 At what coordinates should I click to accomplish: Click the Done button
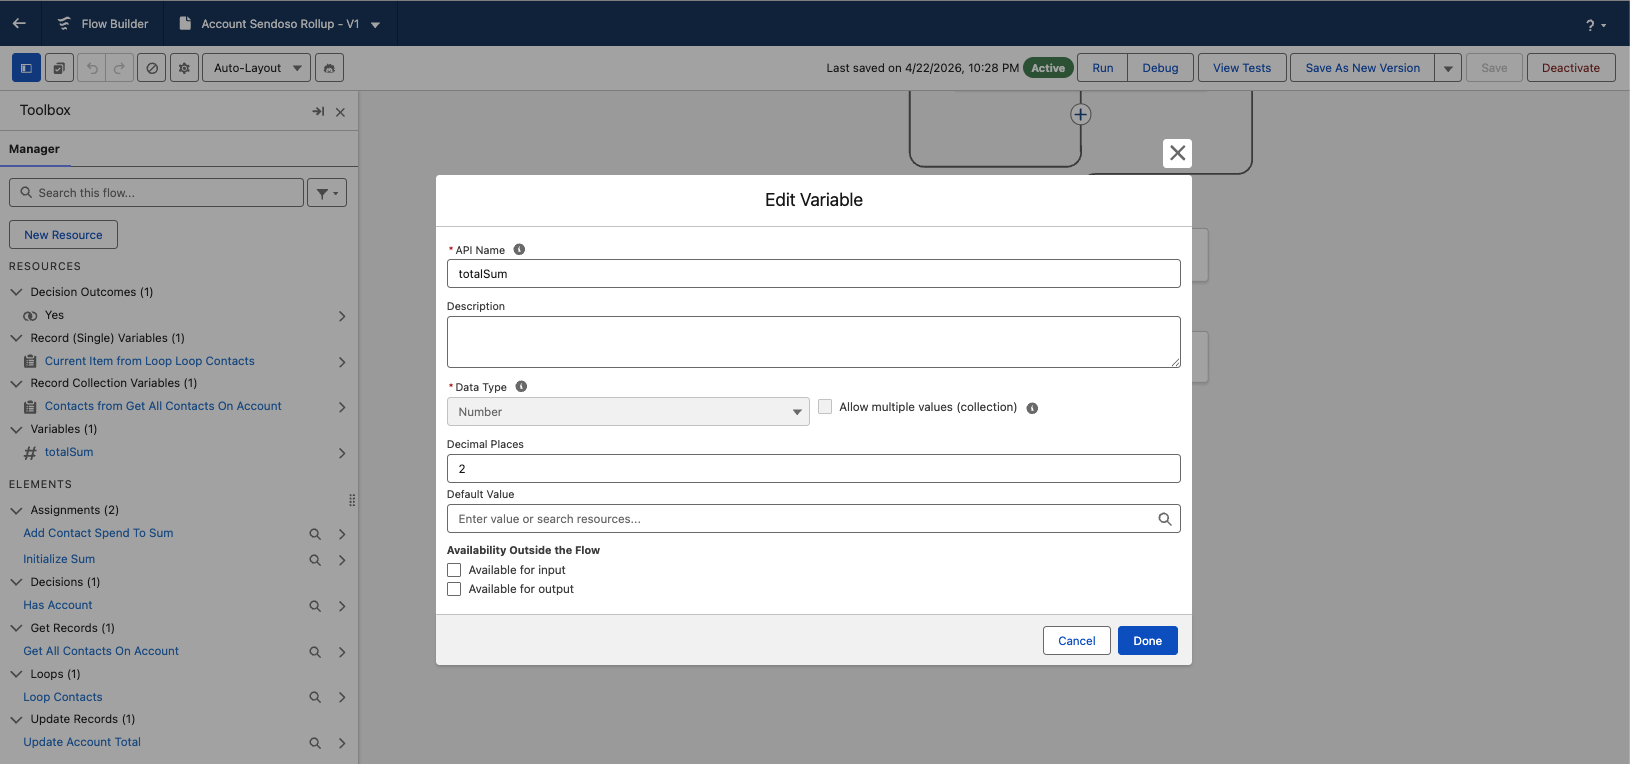1148,641
